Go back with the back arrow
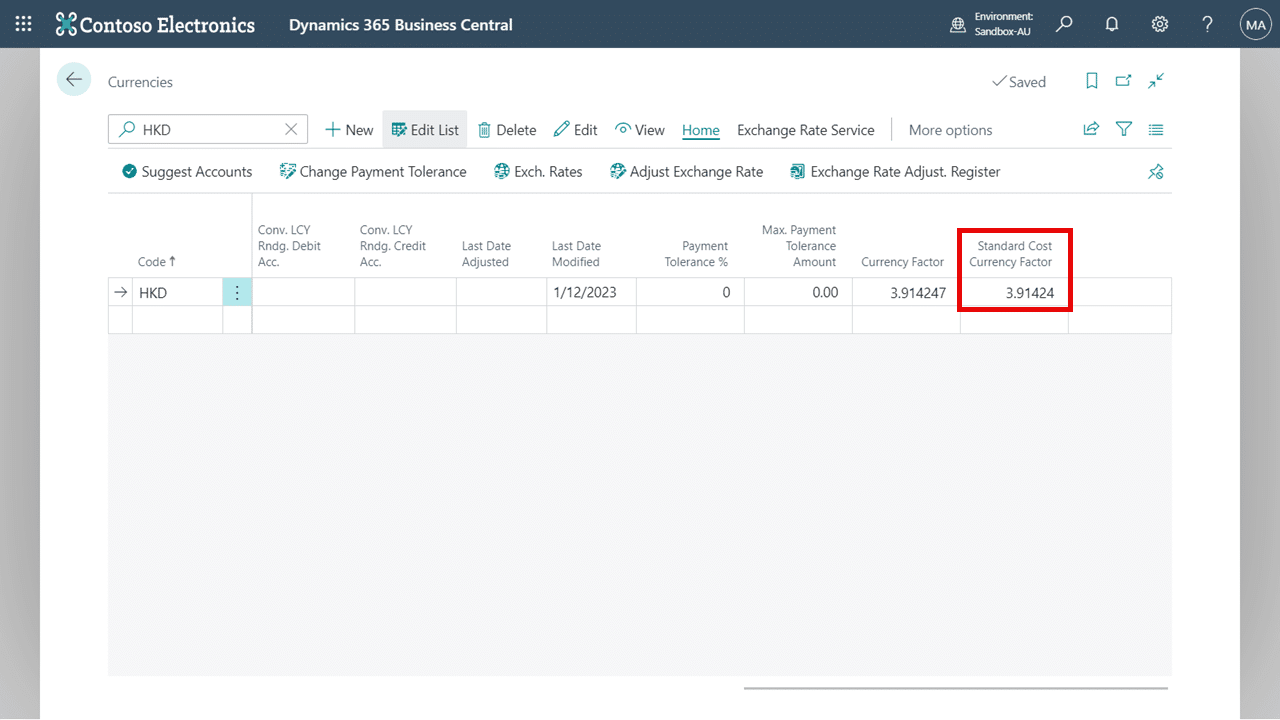Image resolution: width=1280 pixels, height=720 pixels. click(74, 79)
